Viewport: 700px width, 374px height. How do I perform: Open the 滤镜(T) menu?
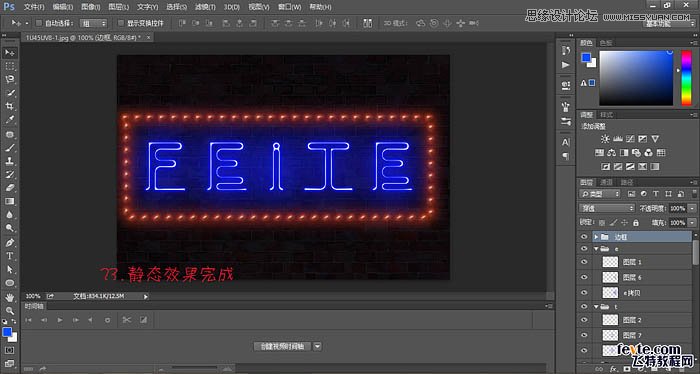click(x=205, y=7)
